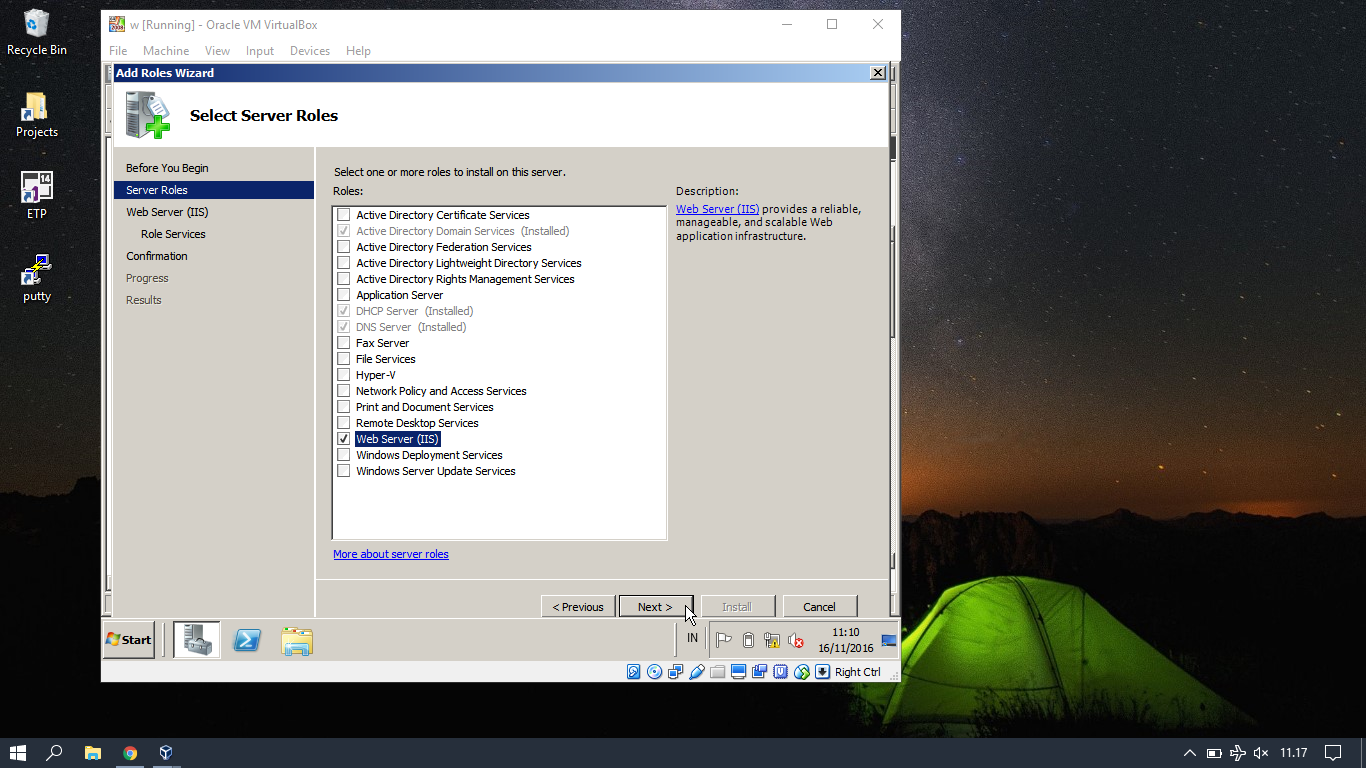Open the guest Action Center flag icon
The height and width of the screenshot is (768, 1366).
point(724,641)
